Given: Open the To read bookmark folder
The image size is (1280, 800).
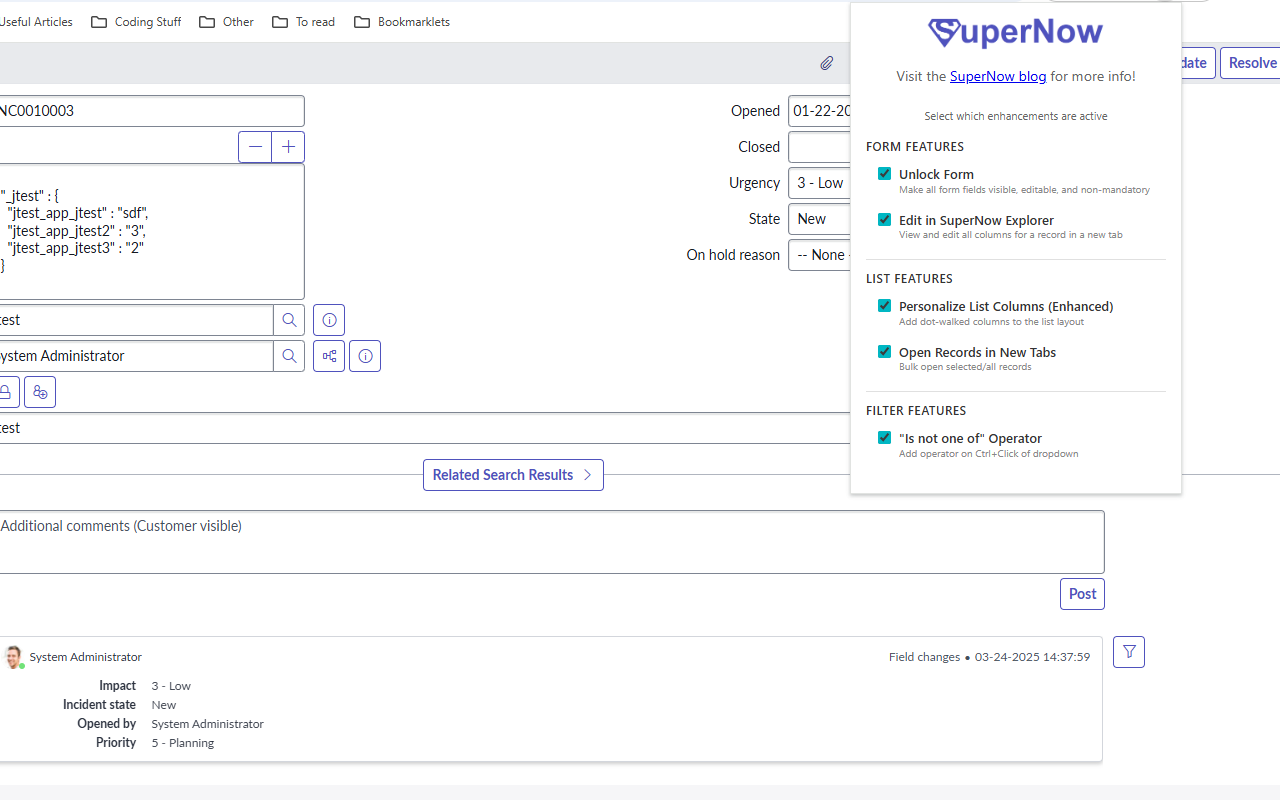Looking at the screenshot, I should click(303, 22).
